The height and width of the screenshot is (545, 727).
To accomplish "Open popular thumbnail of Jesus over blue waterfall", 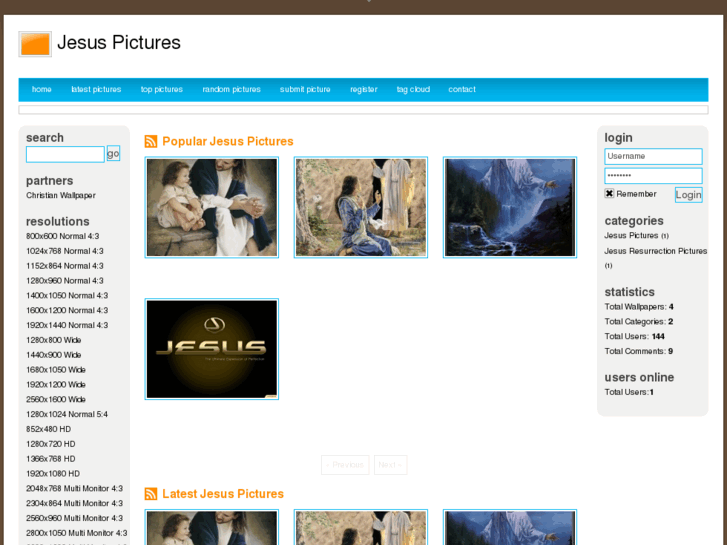I will tap(510, 207).
